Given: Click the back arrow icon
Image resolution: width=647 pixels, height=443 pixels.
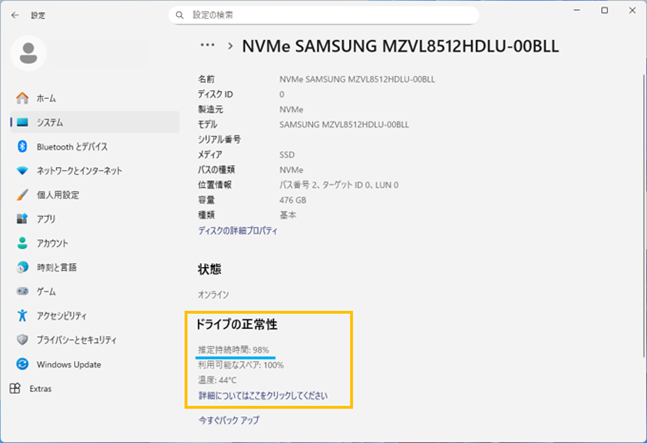Looking at the screenshot, I should click(x=15, y=15).
